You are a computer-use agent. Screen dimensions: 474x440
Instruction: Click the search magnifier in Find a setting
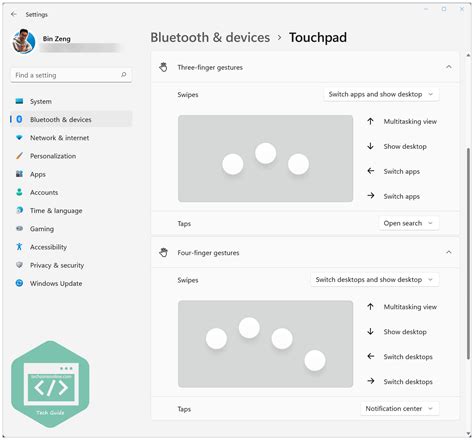(x=124, y=75)
